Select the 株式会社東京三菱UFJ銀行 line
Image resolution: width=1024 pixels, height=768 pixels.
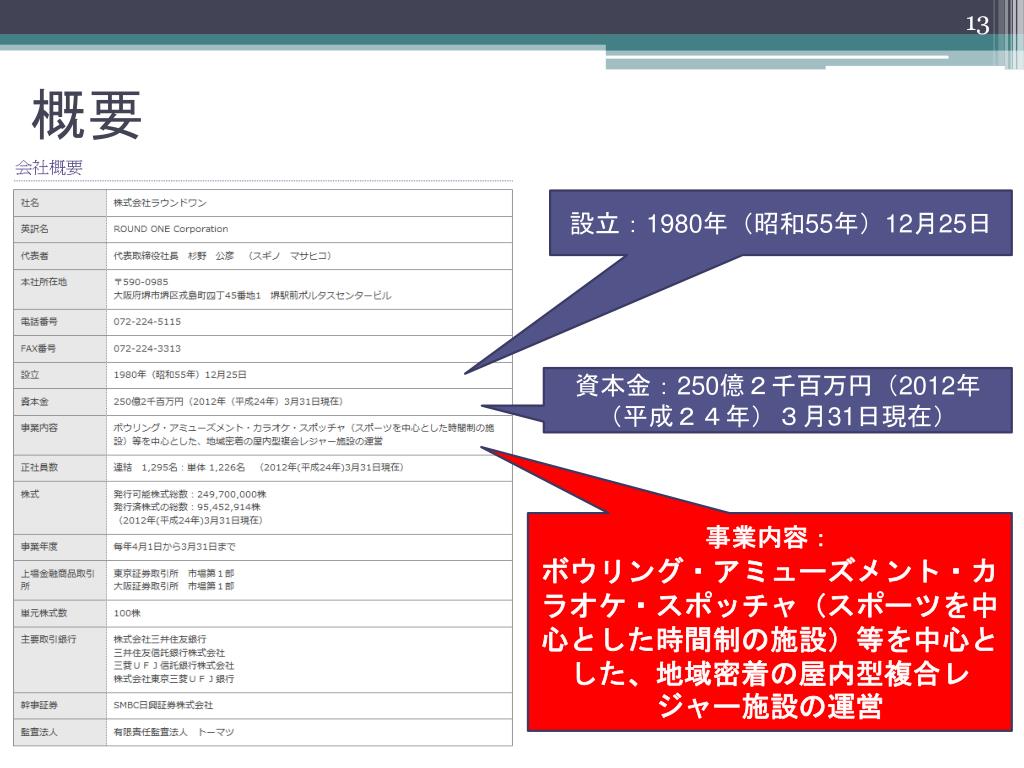coord(174,679)
